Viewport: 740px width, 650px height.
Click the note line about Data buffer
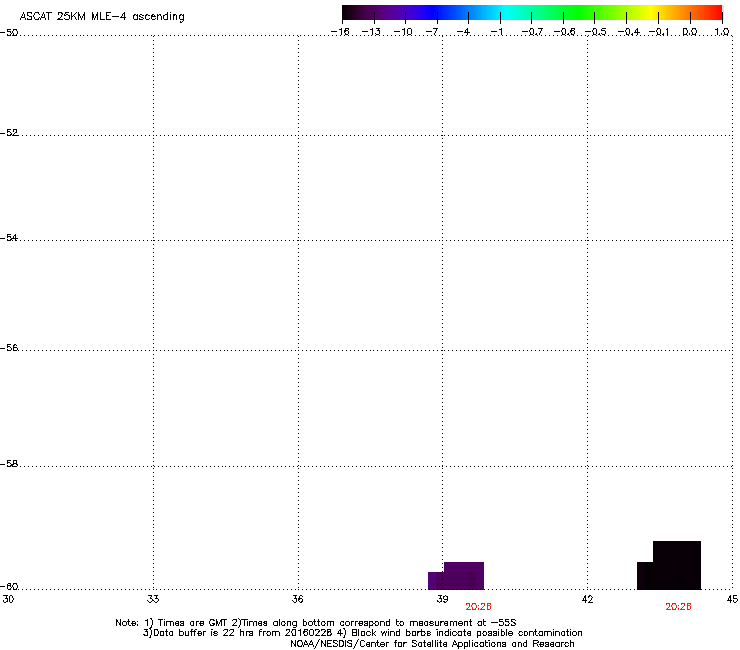click(362, 633)
